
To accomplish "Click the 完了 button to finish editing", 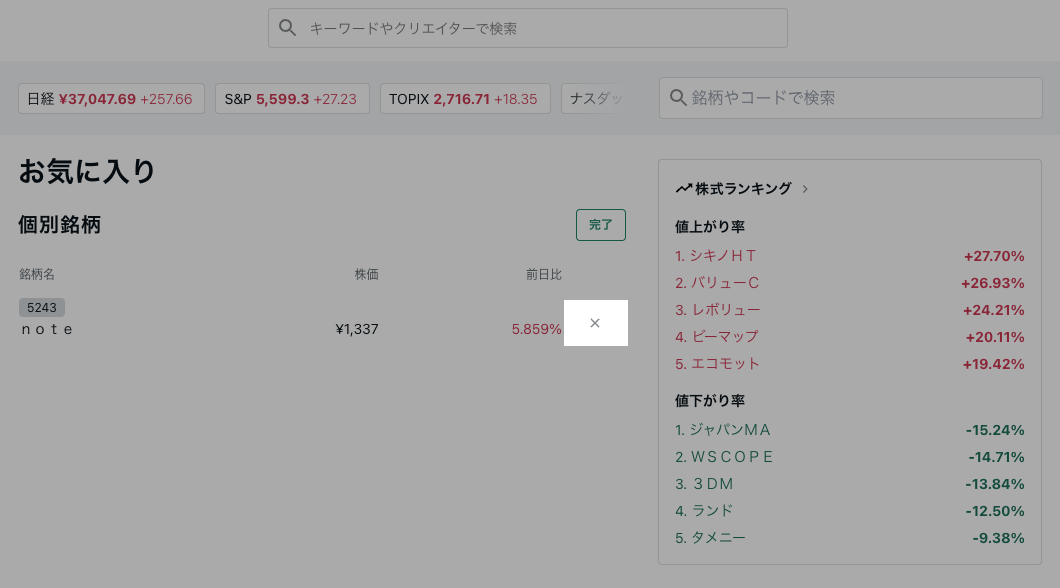I will [x=600, y=225].
